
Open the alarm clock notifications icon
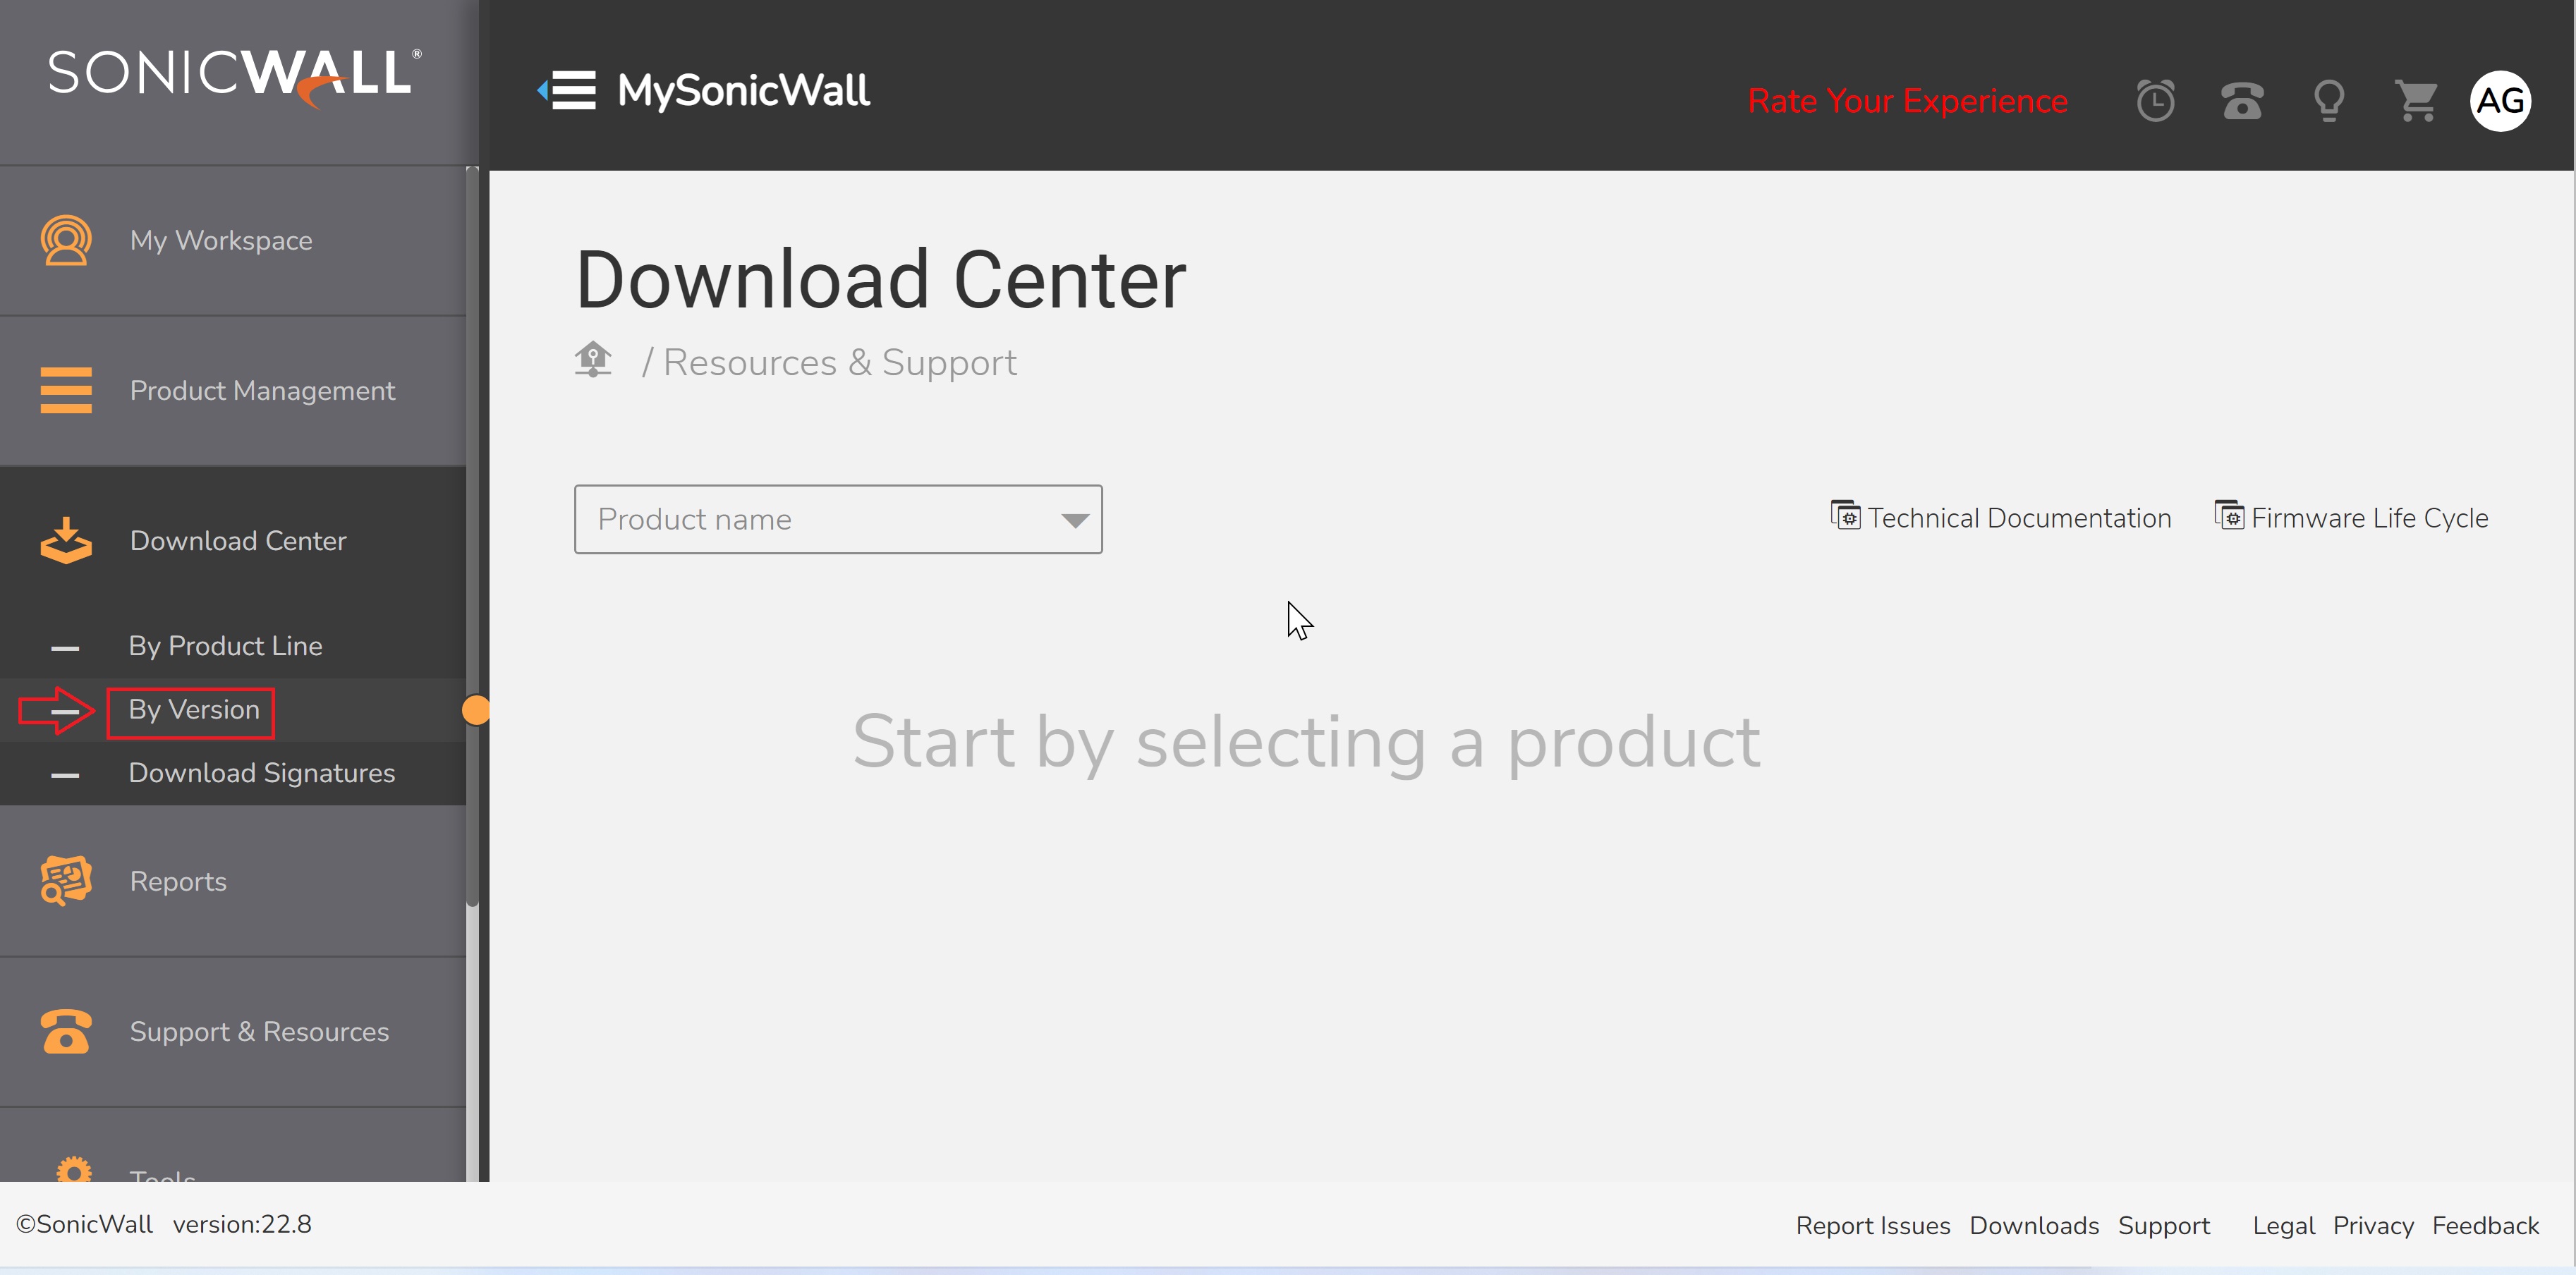[2155, 101]
